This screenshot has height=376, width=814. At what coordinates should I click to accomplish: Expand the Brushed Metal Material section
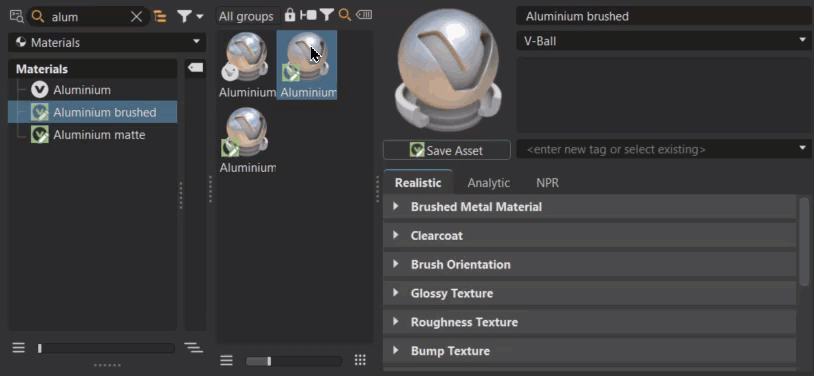(589, 206)
